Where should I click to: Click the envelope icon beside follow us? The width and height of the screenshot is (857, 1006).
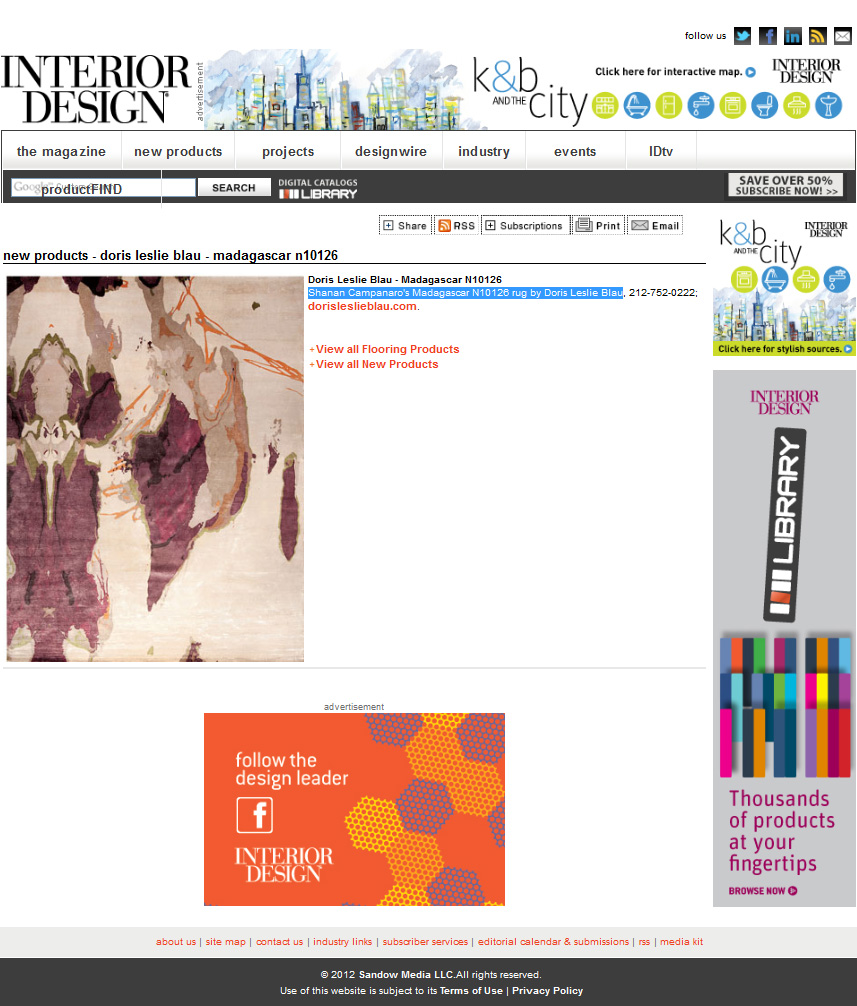click(x=843, y=36)
